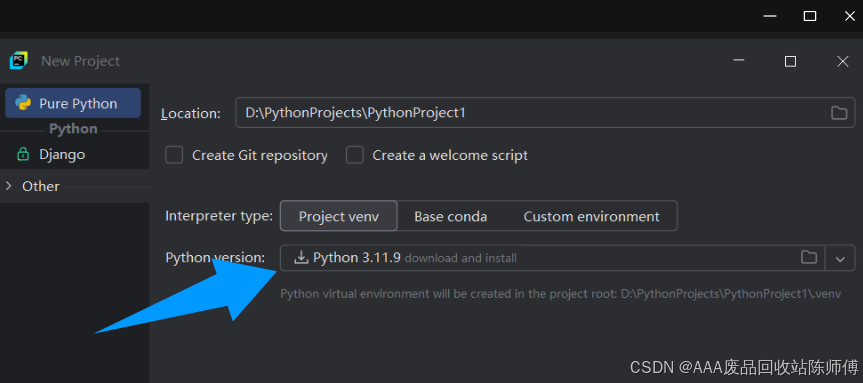Viewport: 863px width, 383px height.
Task: Click the lock icon next to Django
Action: pyautogui.click(x=23, y=154)
